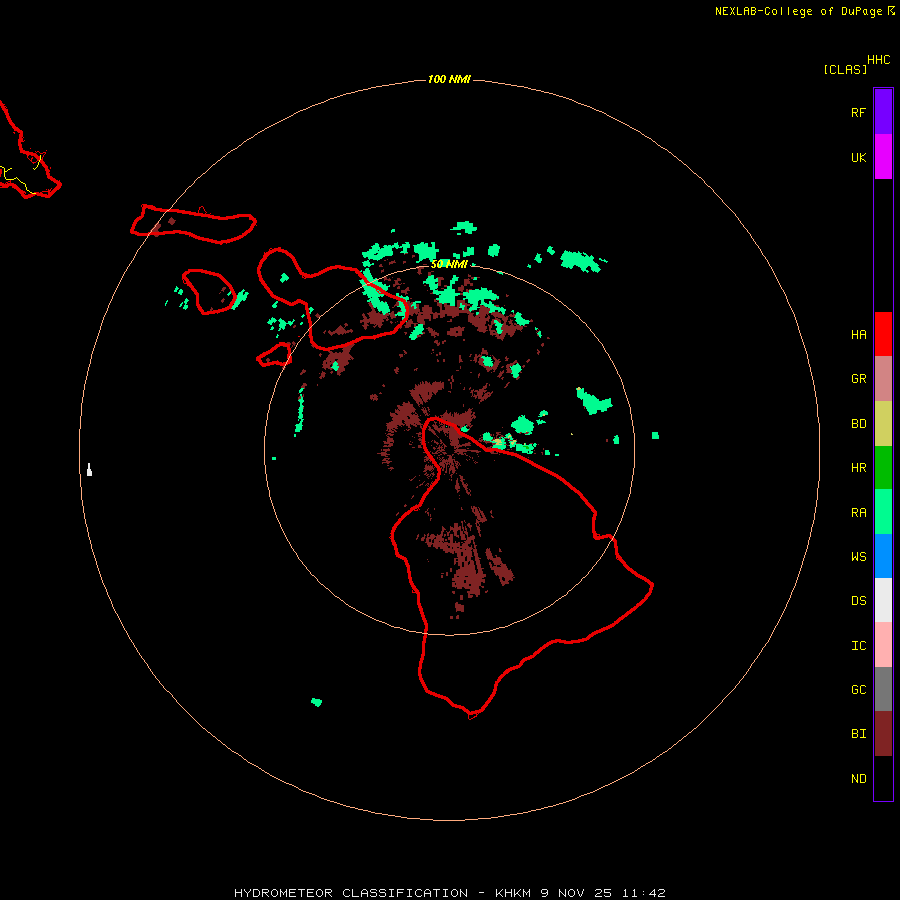
Task: Click the 'DS' legend label
Action: point(858,601)
